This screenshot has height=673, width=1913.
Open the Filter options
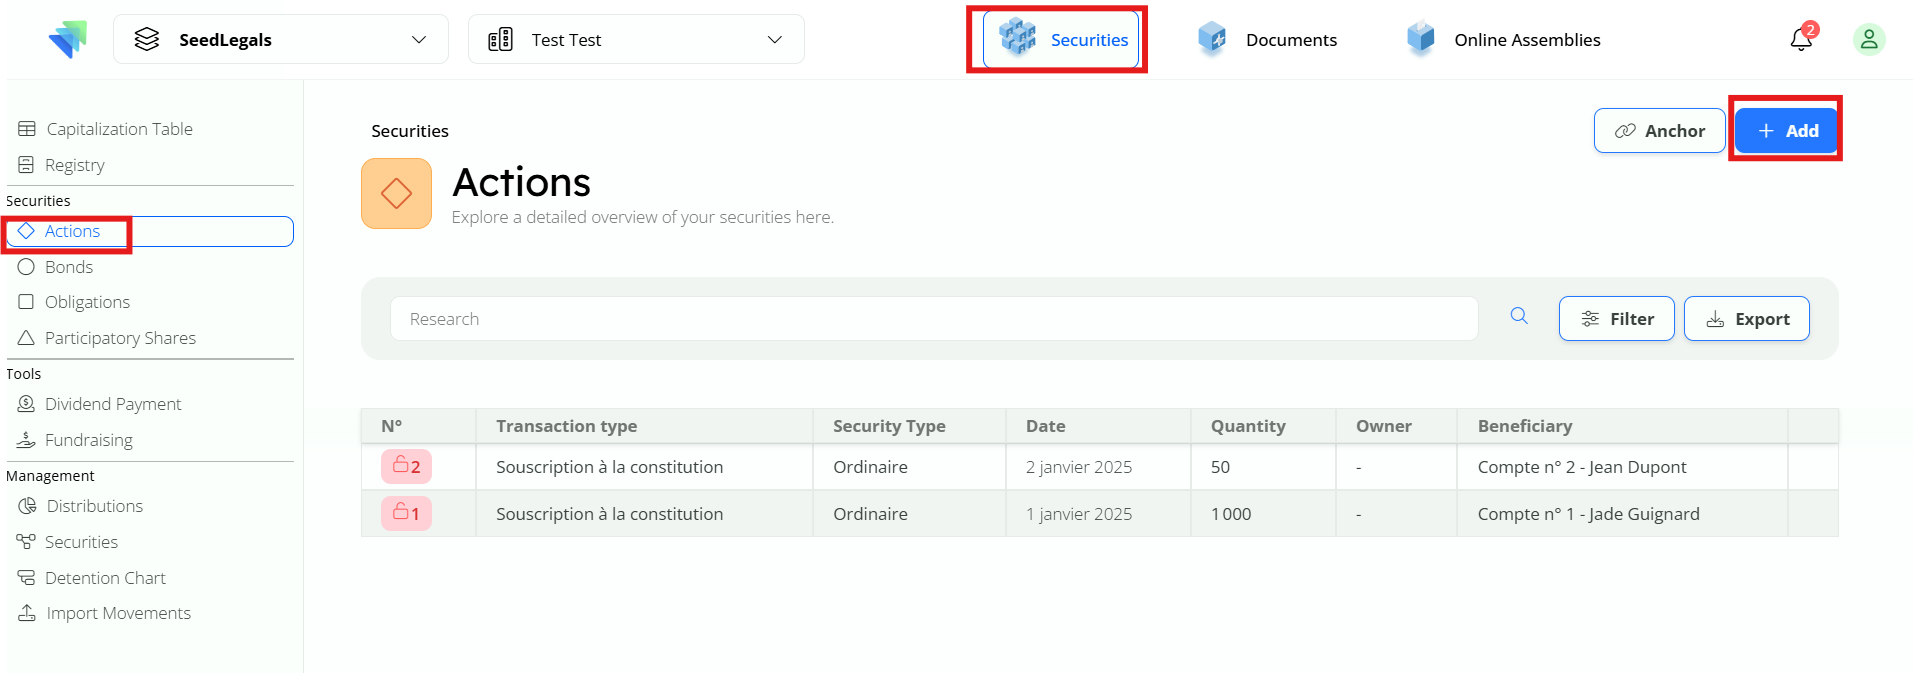1616,319
